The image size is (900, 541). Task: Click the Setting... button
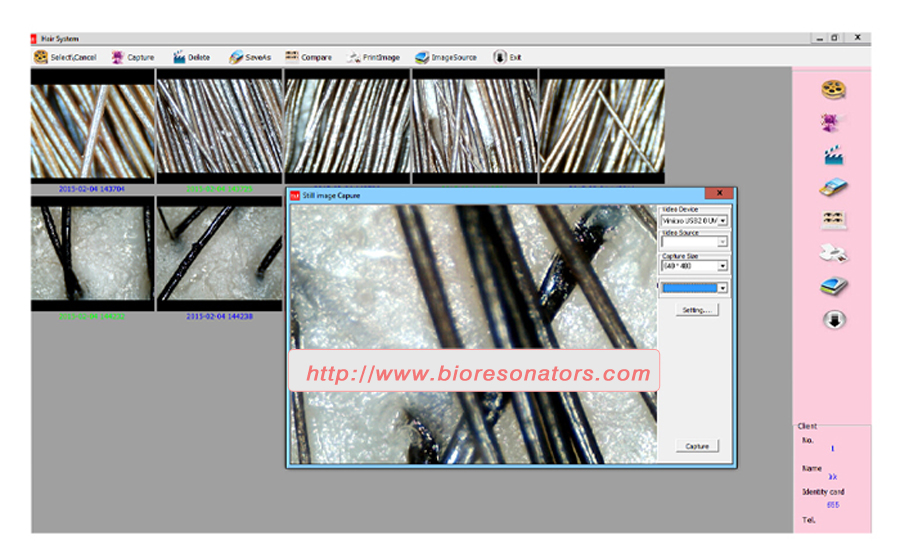coord(697,310)
